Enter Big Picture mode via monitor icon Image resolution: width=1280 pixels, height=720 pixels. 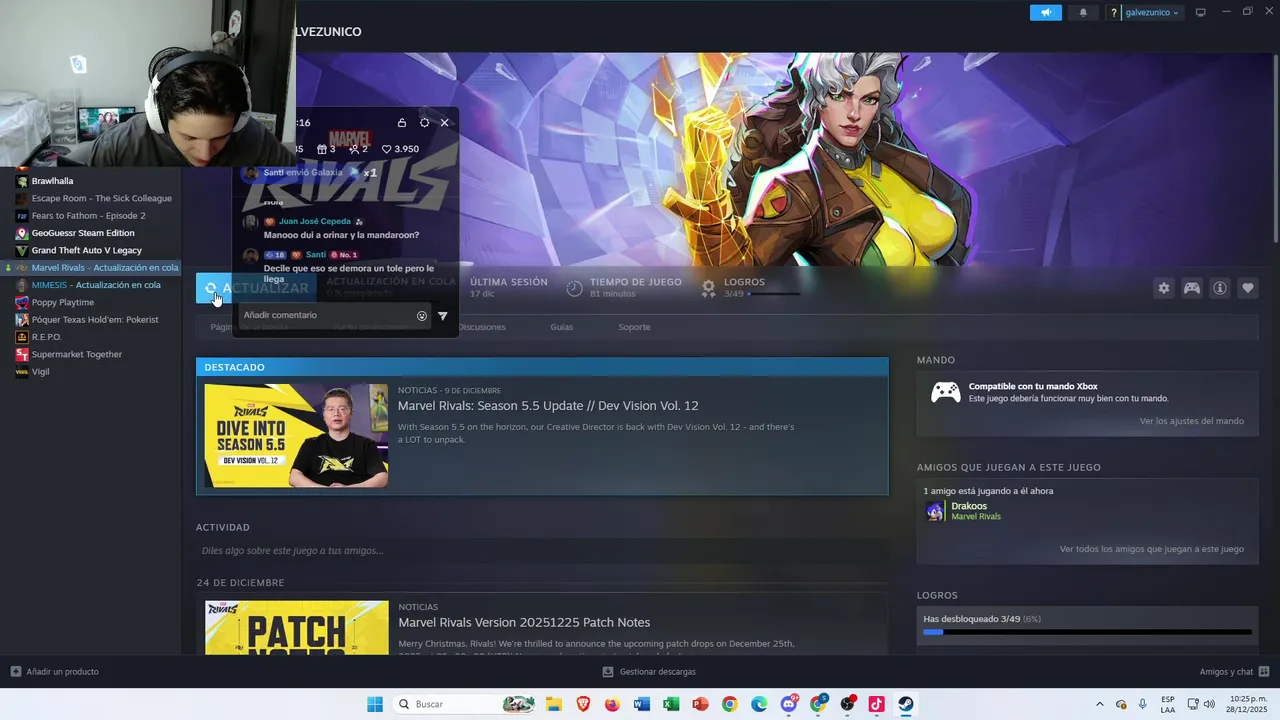pyautogui.click(x=1201, y=13)
